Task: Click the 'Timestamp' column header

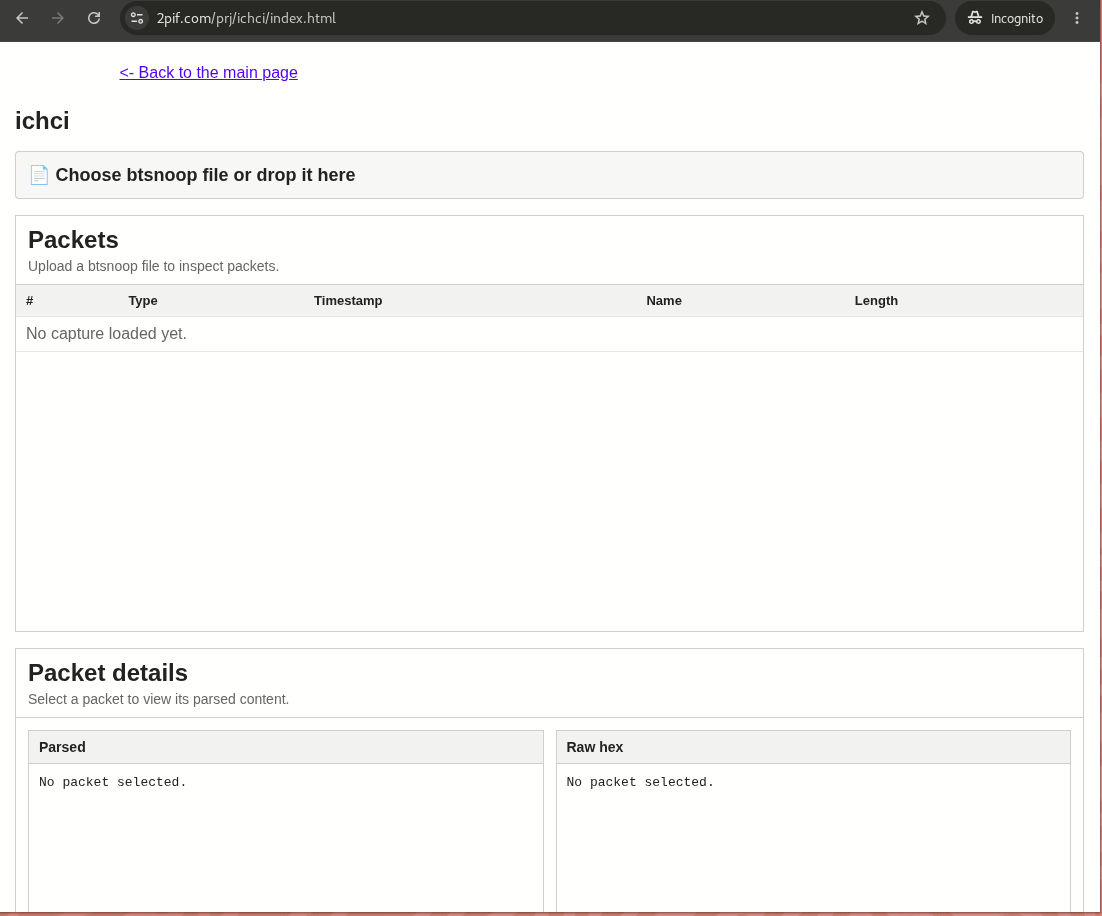Action: tap(348, 301)
